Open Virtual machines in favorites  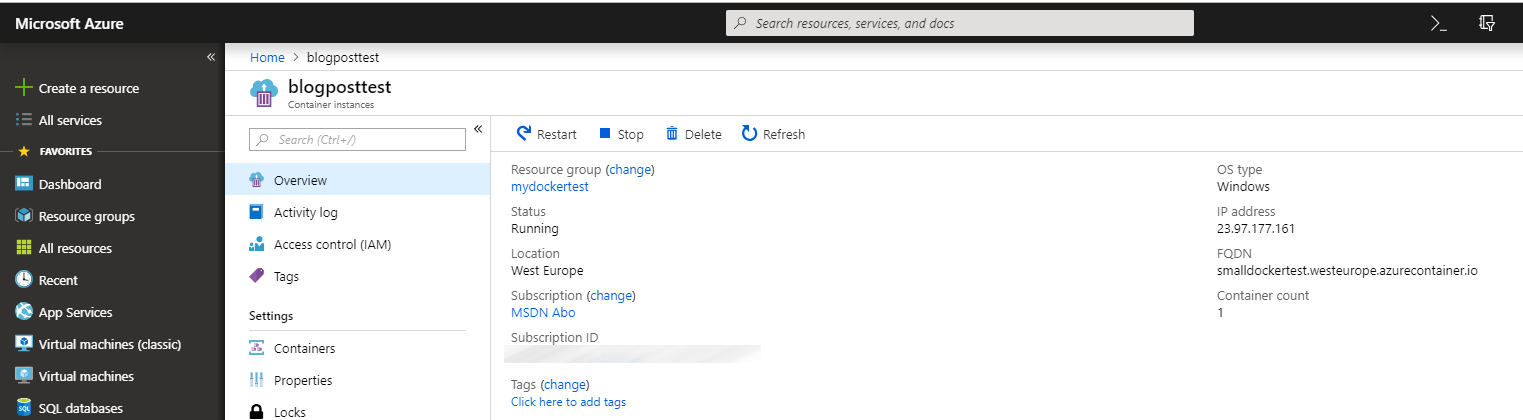86,376
